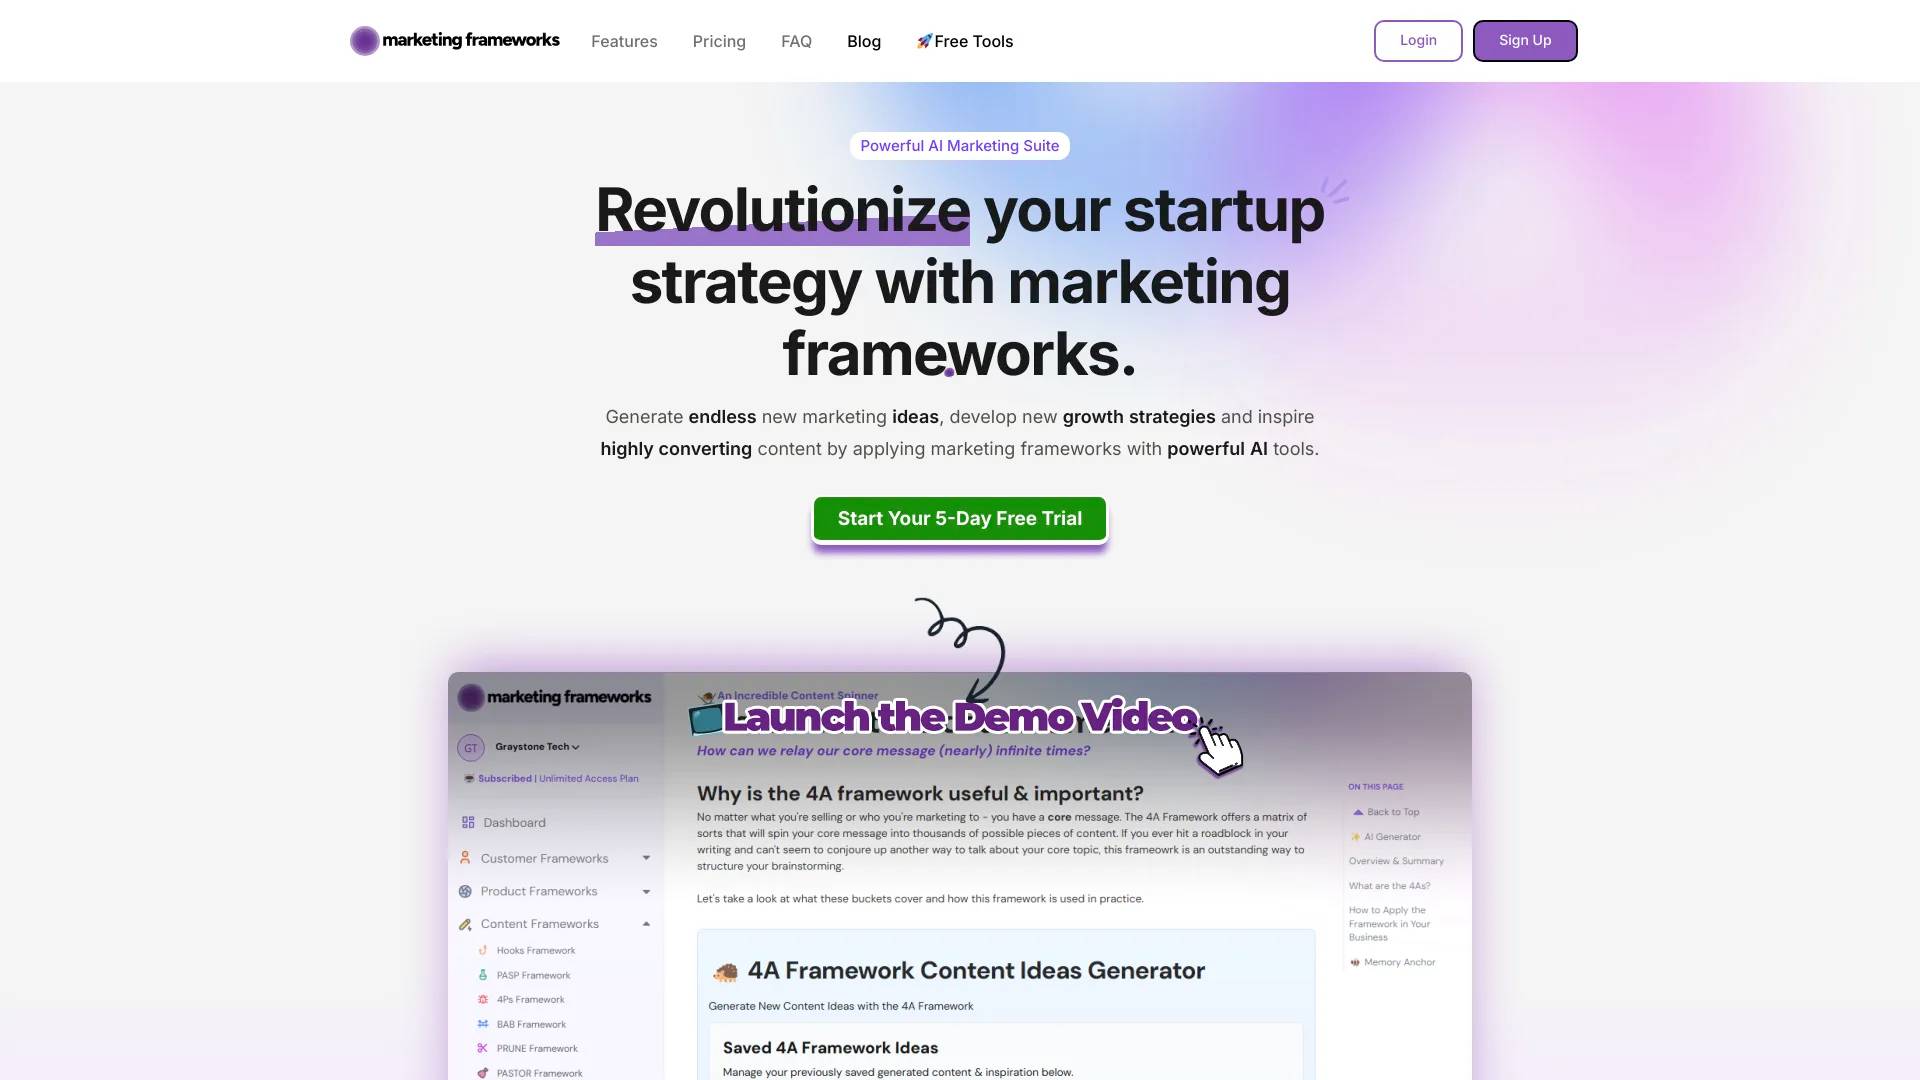The image size is (1920, 1080).
Task: Open the Features navigation menu item
Action: (x=622, y=40)
